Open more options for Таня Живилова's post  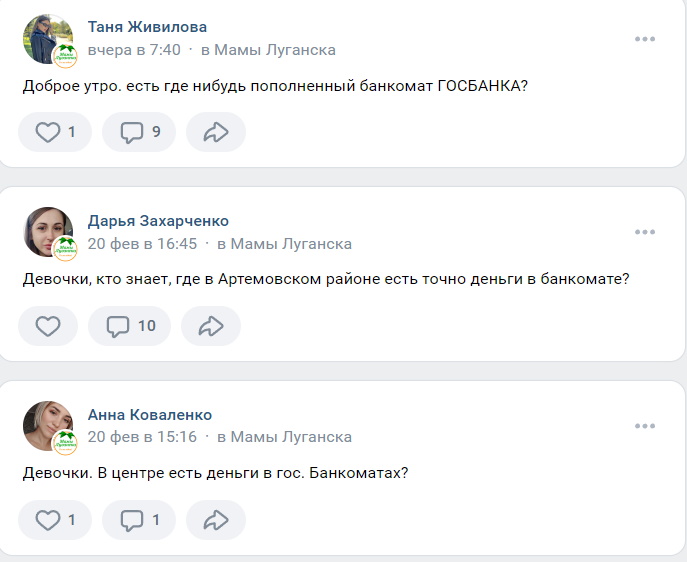tap(645, 39)
